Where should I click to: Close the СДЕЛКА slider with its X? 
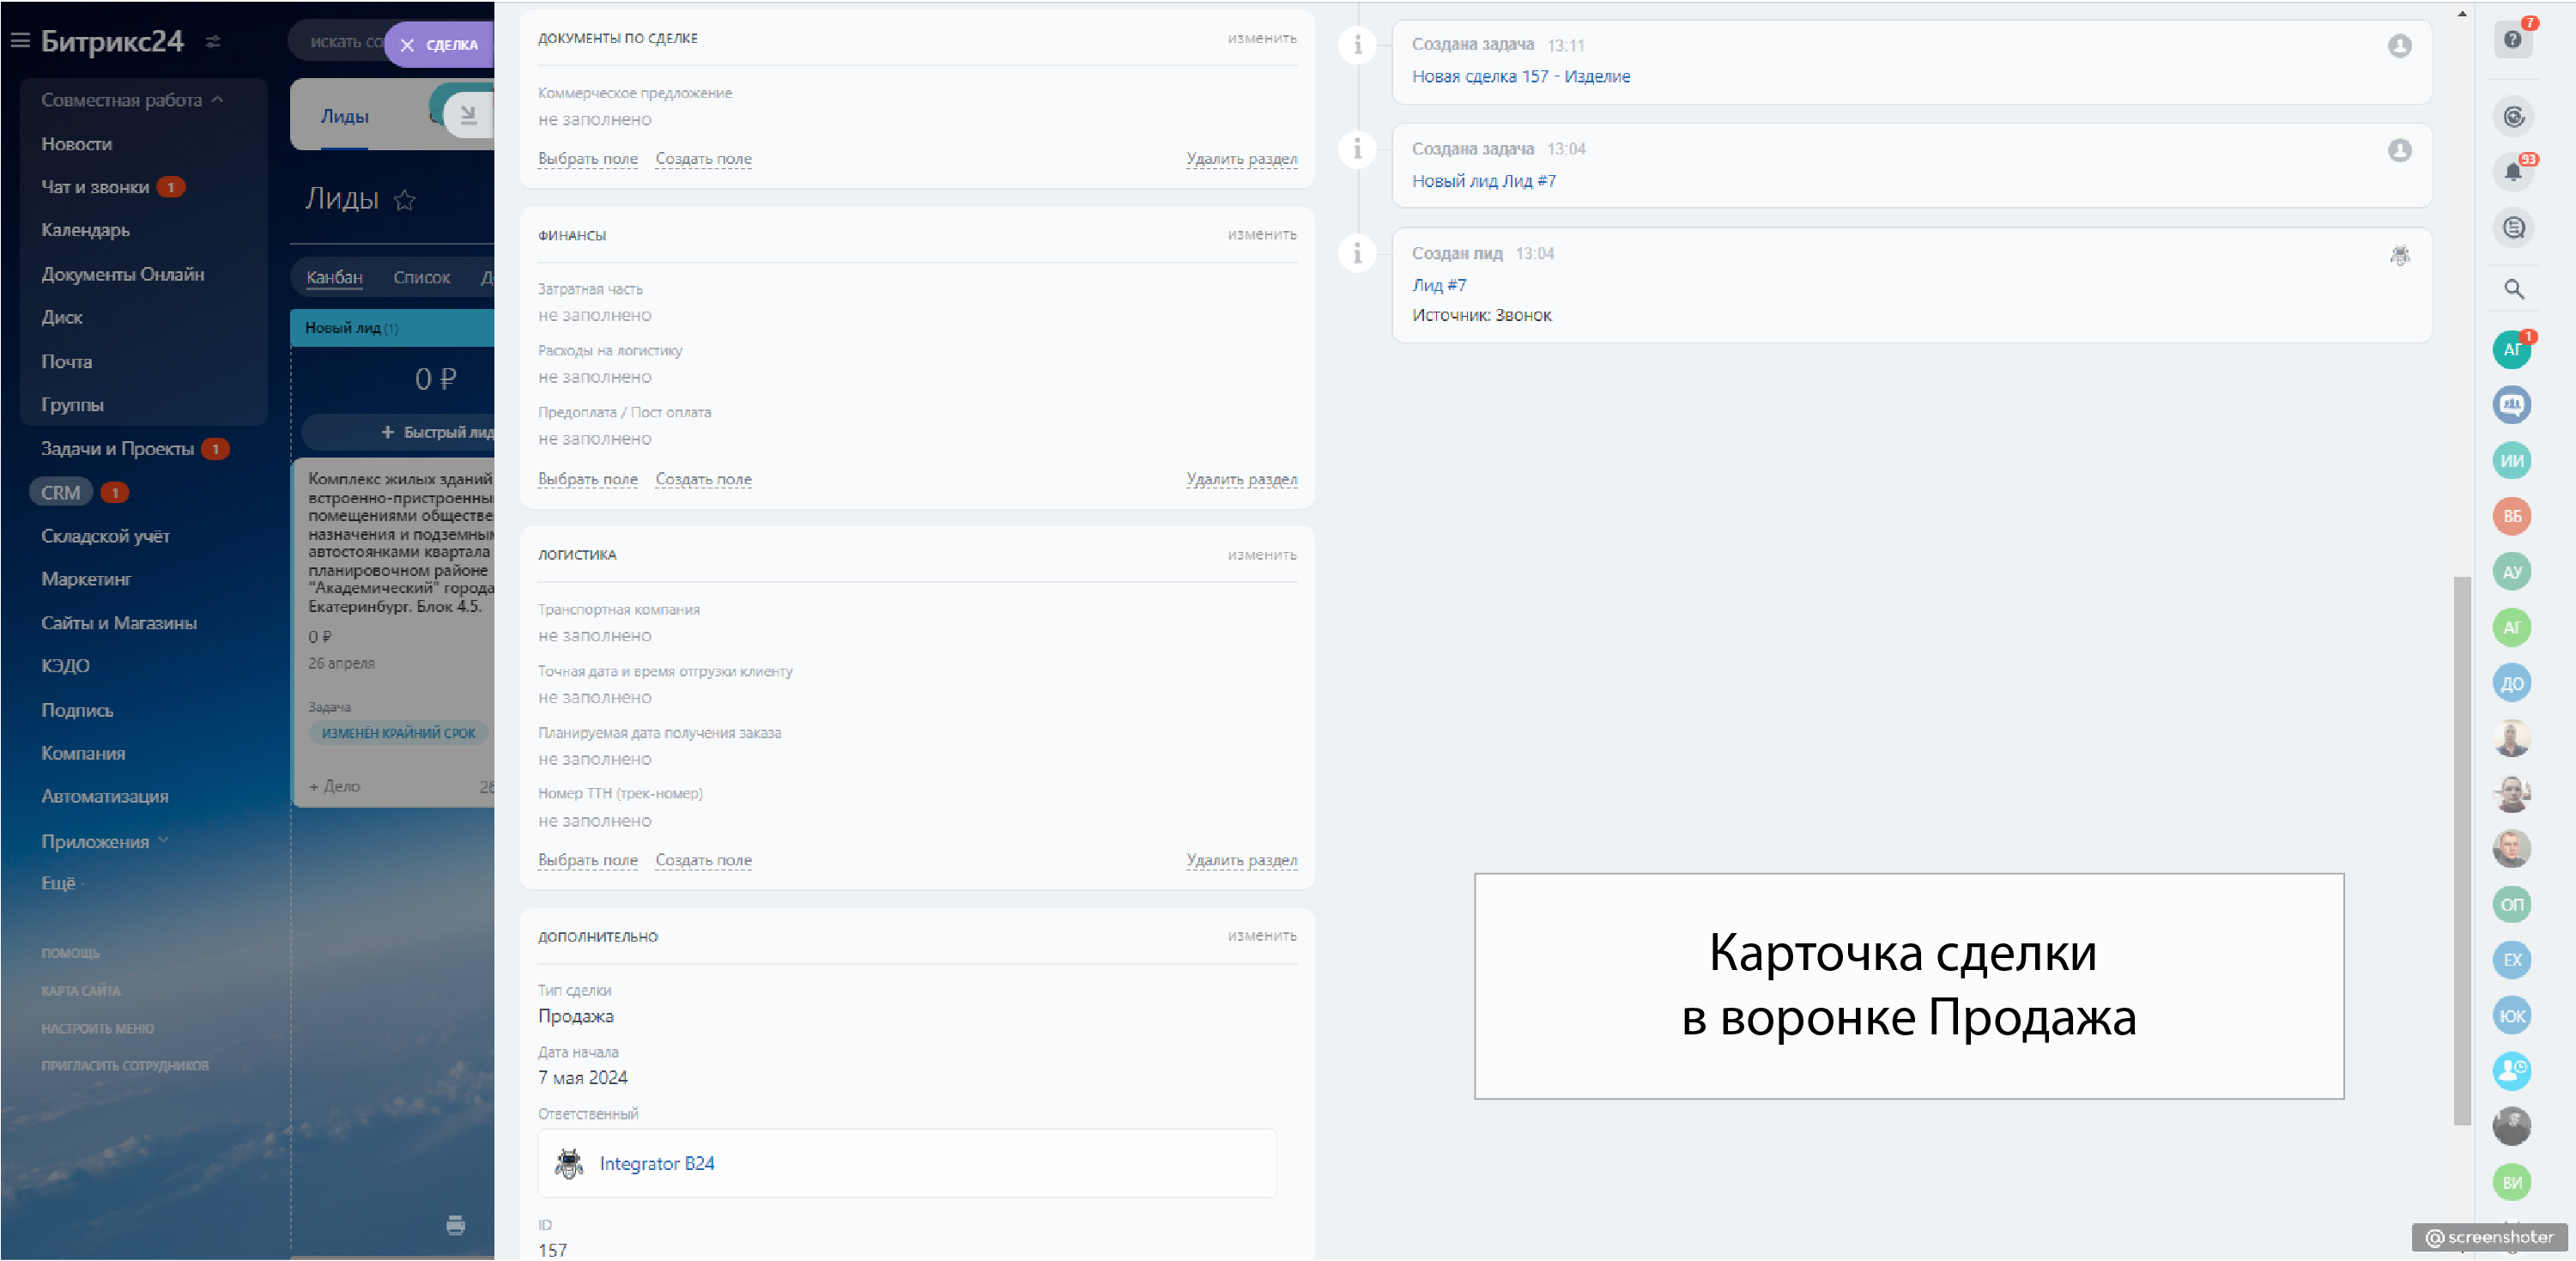point(407,45)
